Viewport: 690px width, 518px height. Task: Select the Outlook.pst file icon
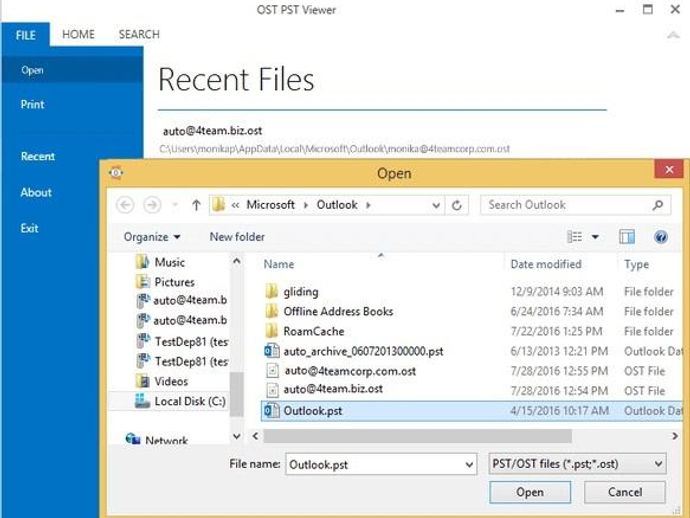272,411
